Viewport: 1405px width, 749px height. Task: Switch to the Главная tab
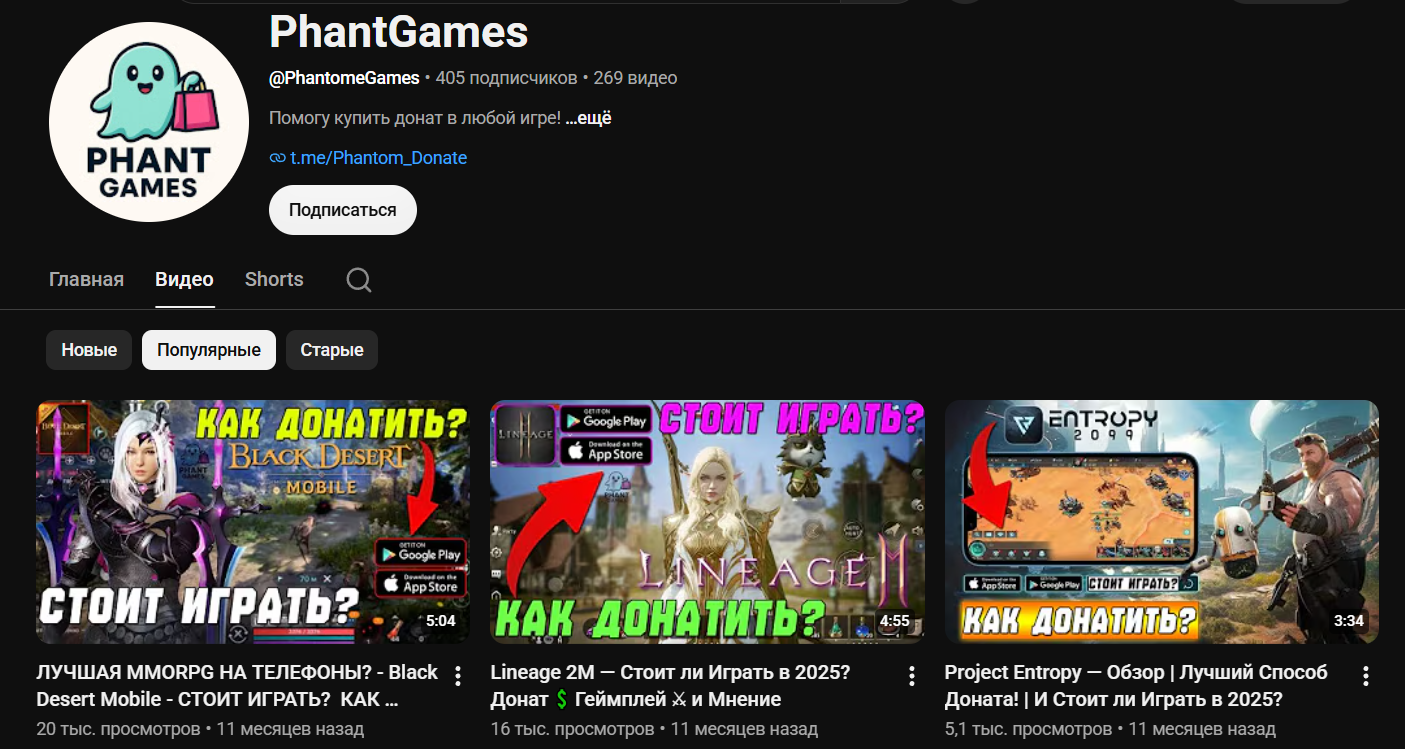(x=86, y=279)
